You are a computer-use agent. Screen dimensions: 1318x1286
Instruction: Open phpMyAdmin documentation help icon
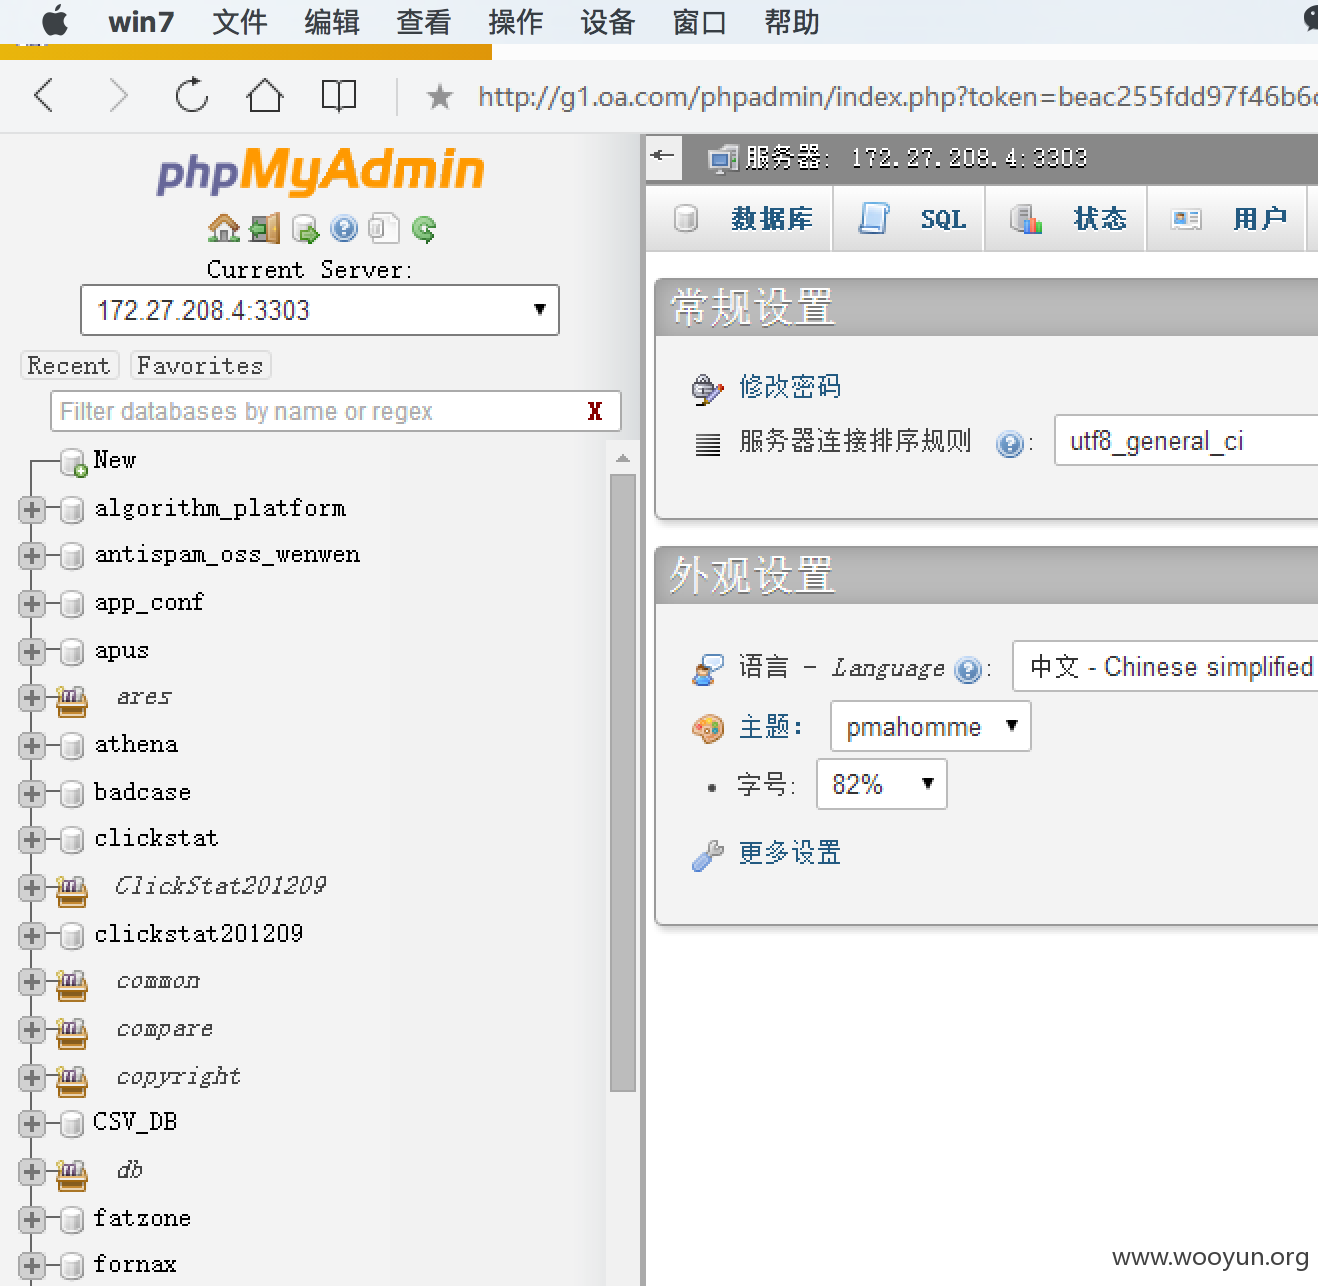344,229
